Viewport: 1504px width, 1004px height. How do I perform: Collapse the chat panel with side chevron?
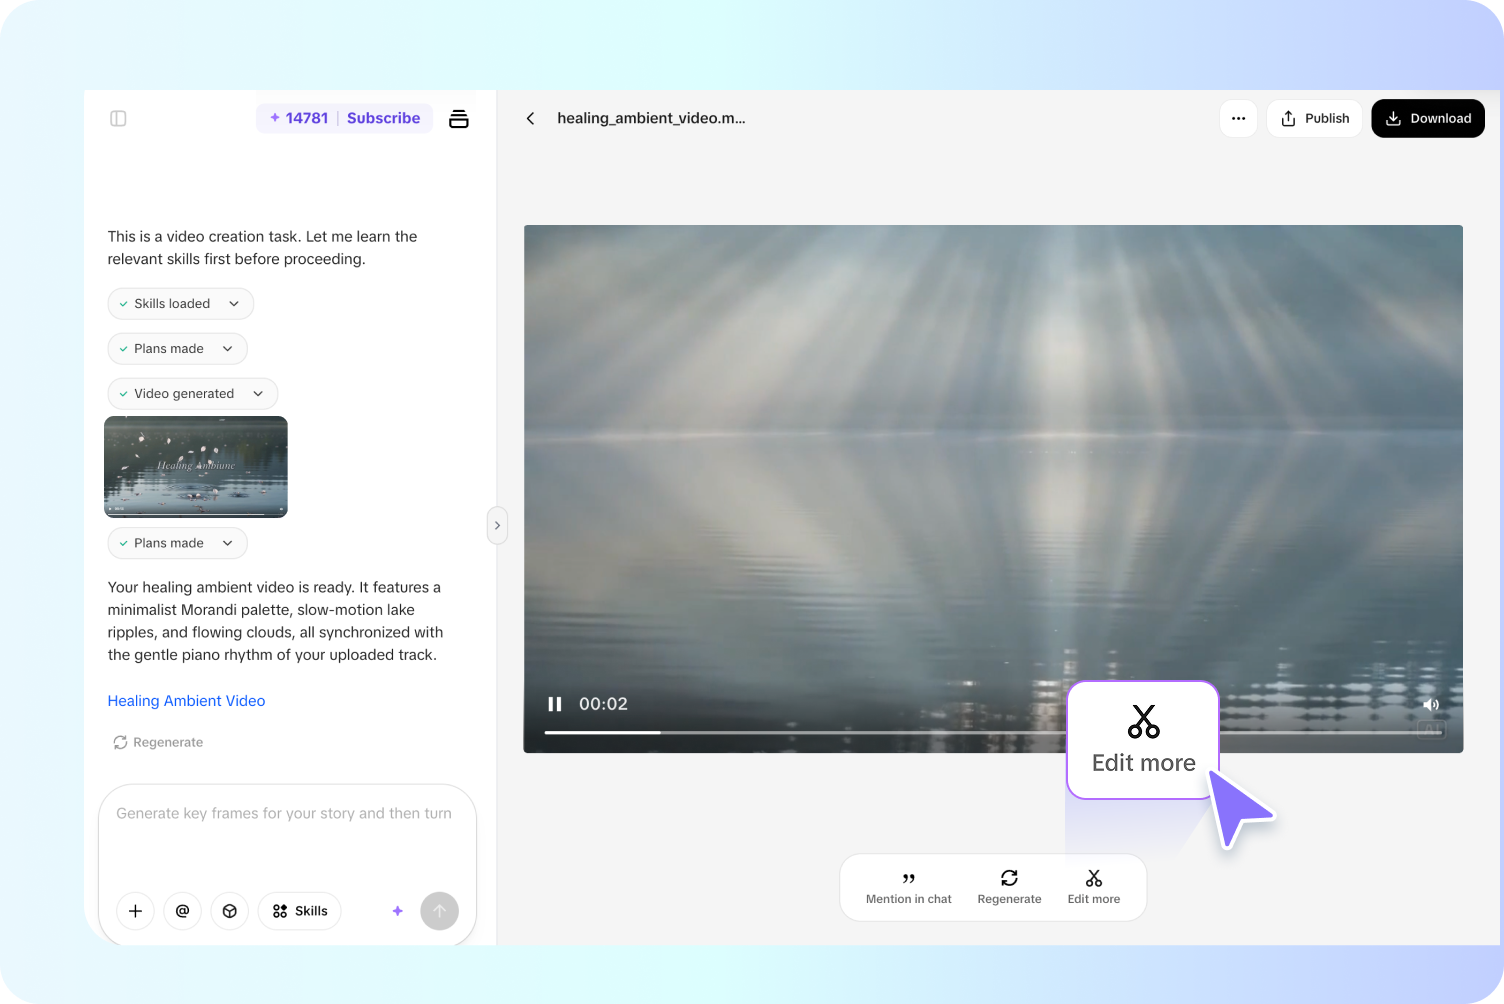[x=497, y=526]
